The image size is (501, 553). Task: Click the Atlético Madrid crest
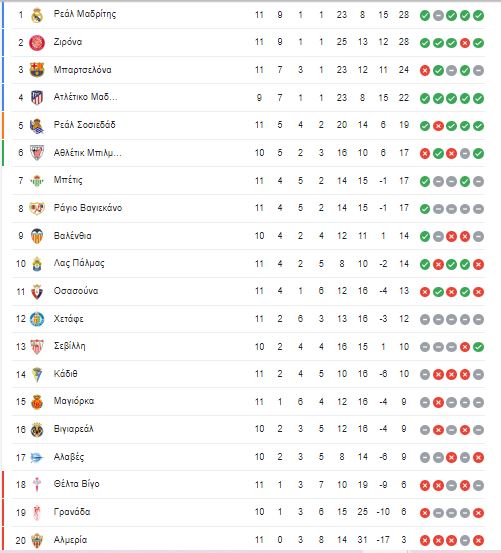click(37, 98)
